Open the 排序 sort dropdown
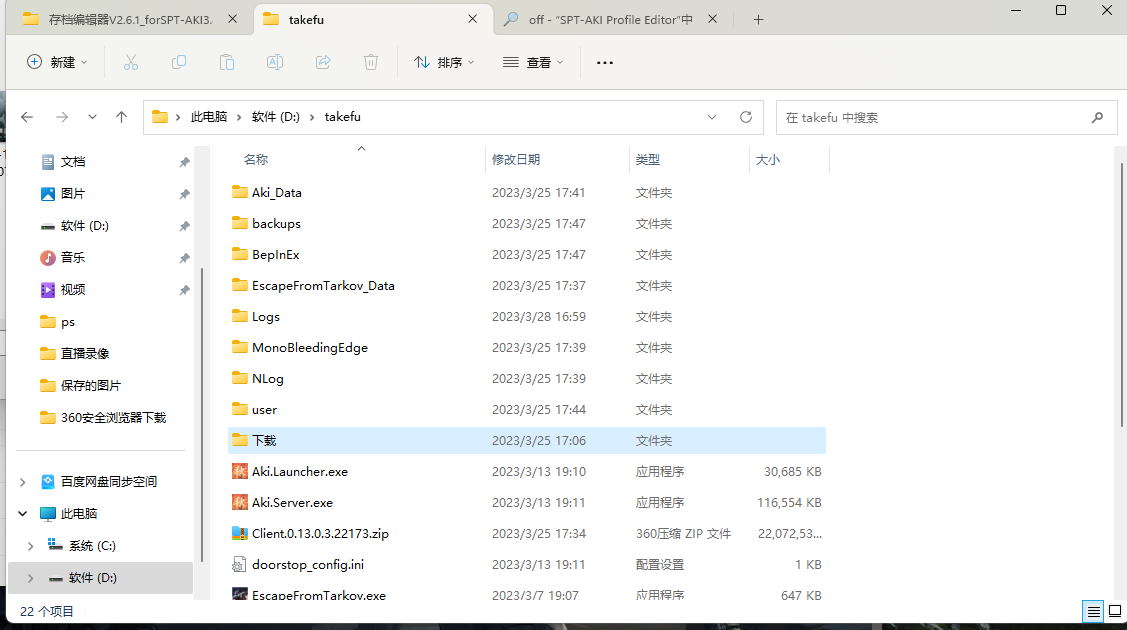This screenshot has height=630, width=1127. (x=444, y=62)
